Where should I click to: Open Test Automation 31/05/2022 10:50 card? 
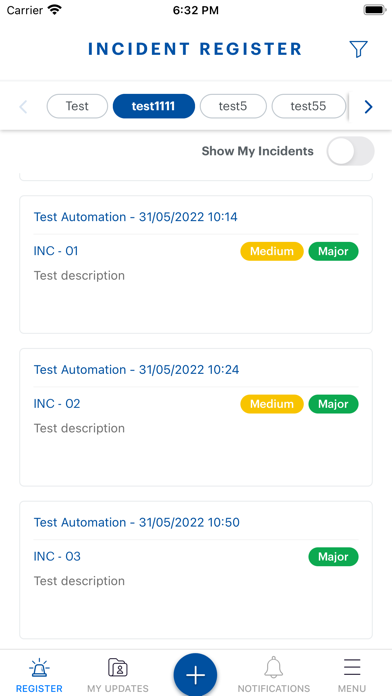click(x=196, y=570)
